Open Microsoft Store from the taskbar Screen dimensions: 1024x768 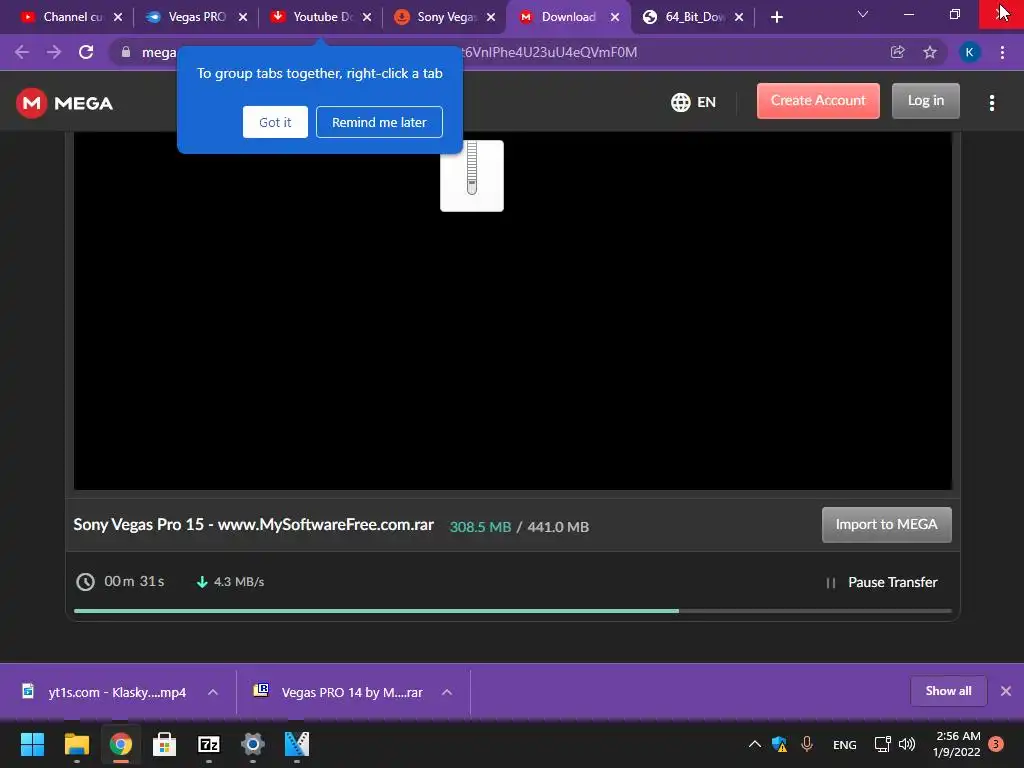coord(165,744)
